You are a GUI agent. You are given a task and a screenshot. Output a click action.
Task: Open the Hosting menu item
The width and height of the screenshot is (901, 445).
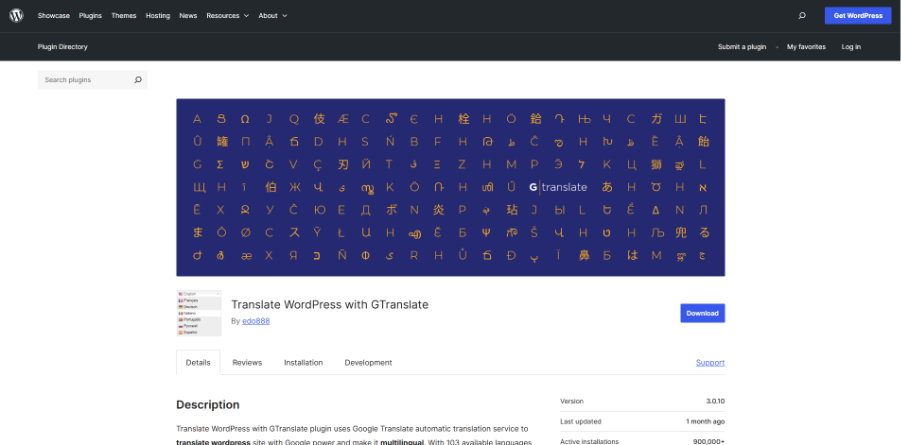(158, 16)
